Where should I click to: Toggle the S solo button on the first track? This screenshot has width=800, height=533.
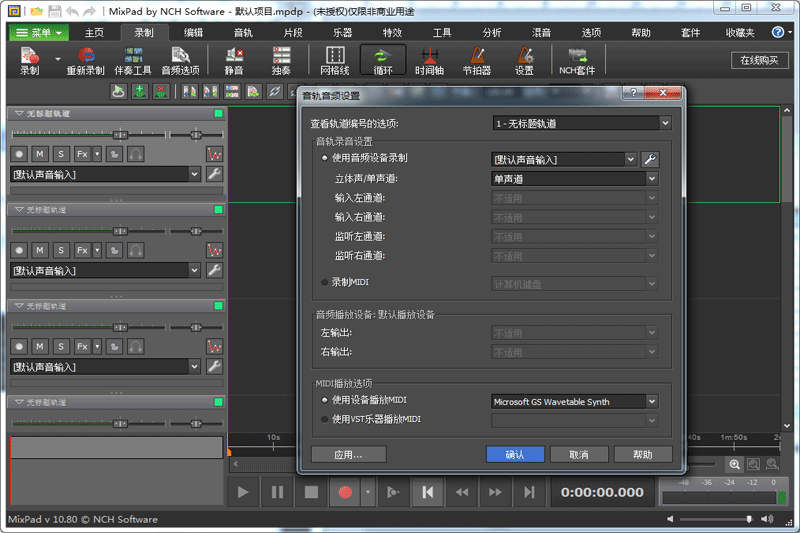61,154
